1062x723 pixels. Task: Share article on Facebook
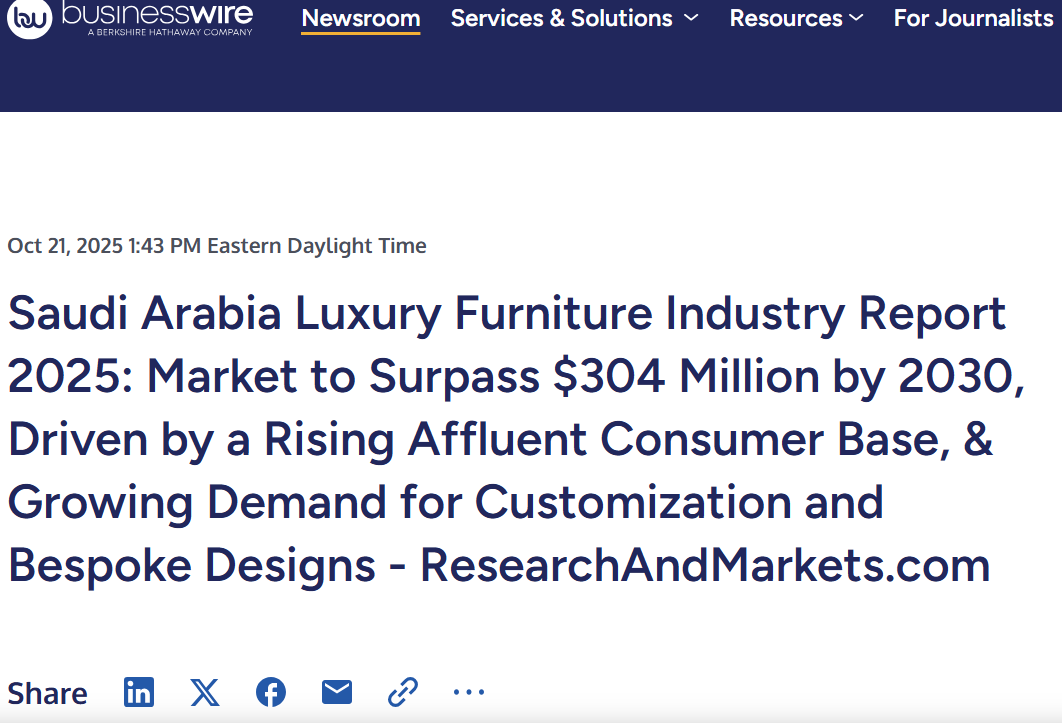click(271, 692)
